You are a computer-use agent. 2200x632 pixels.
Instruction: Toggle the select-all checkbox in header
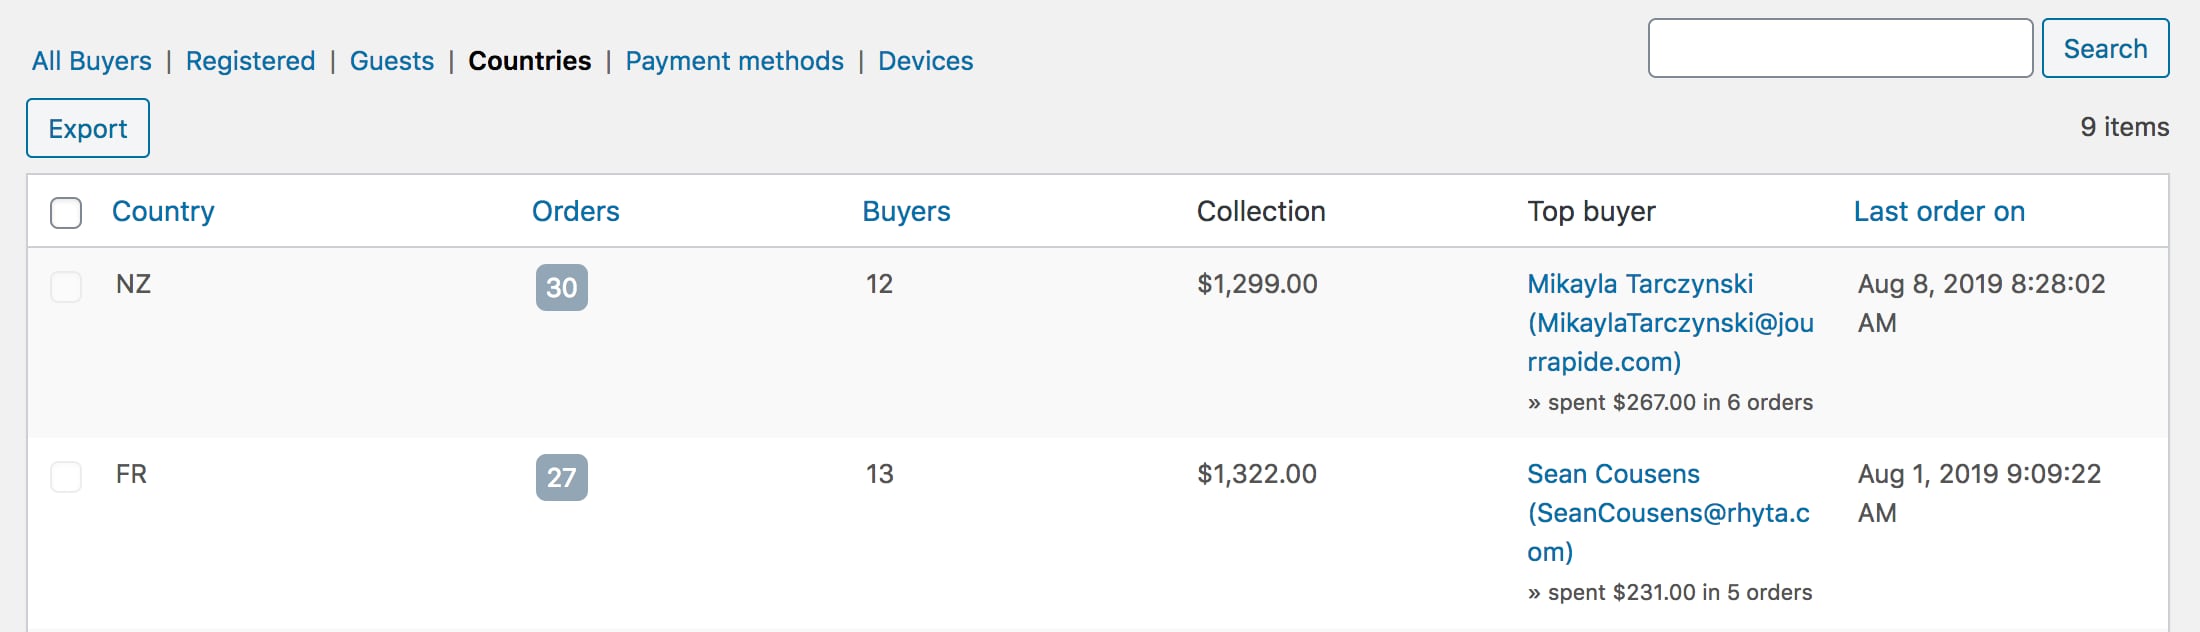pos(66,212)
